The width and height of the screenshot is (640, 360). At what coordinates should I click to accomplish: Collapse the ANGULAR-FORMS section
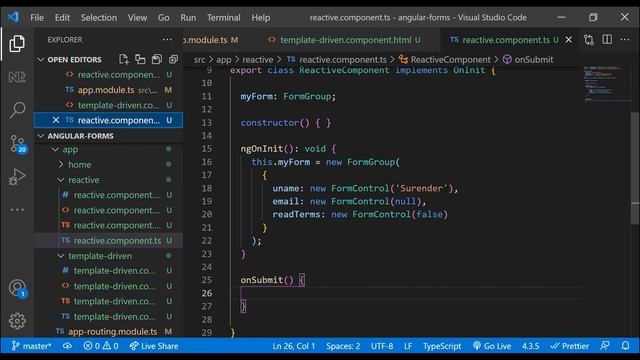coord(41,136)
